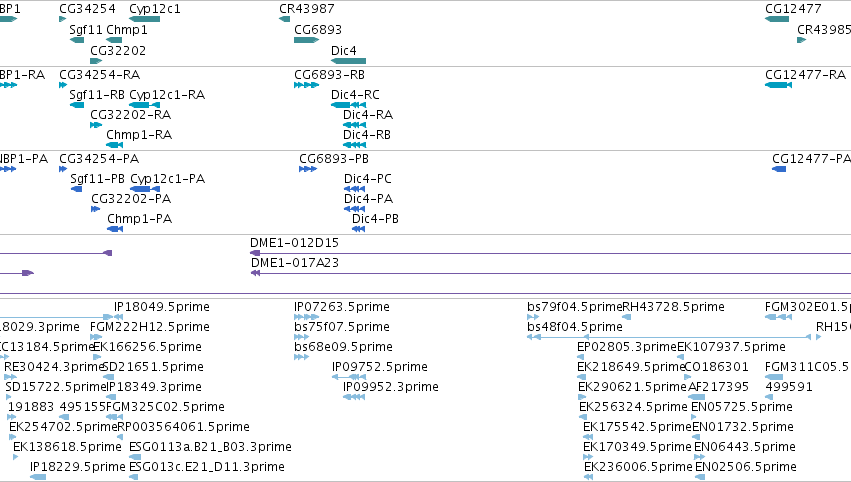851x482 pixels.
Task: Select EST SD21651.5prime
Action: [153, 367]
